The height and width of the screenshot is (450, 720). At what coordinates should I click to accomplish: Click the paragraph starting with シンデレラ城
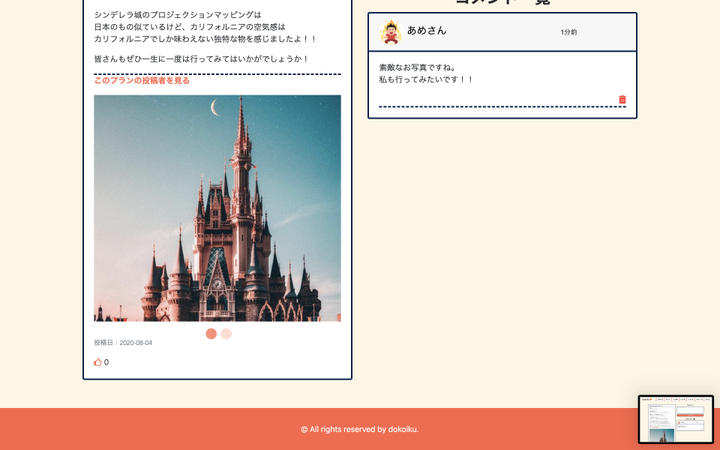click(x=177, y=15)
